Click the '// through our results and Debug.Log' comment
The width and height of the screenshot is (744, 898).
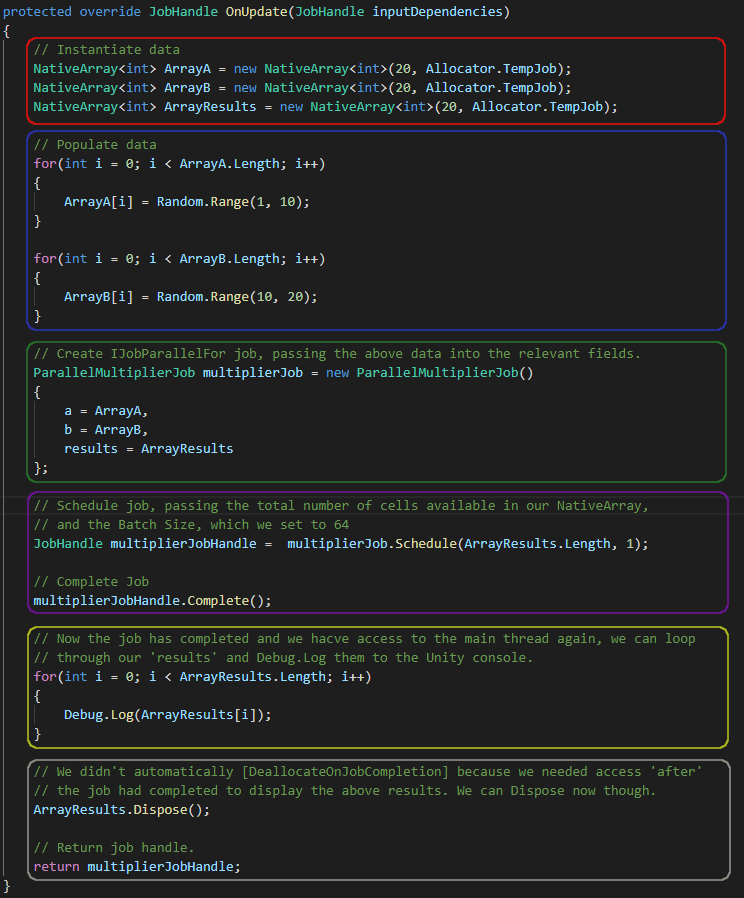(283, 657)
